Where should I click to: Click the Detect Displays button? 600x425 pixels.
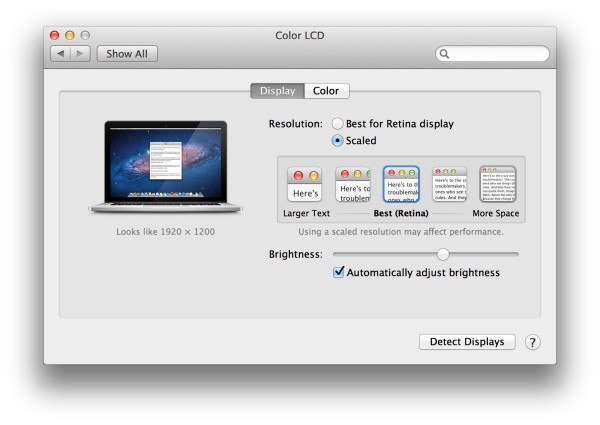[467, 342]
